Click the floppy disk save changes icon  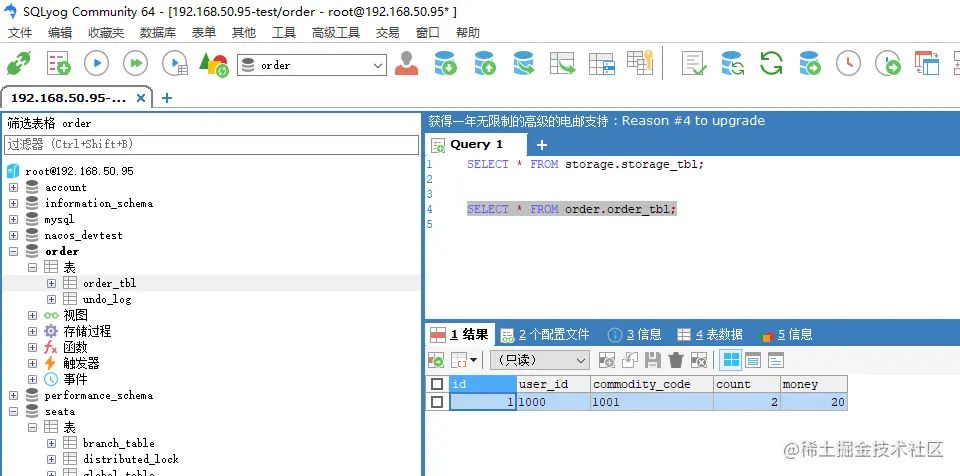click(653, 360)
